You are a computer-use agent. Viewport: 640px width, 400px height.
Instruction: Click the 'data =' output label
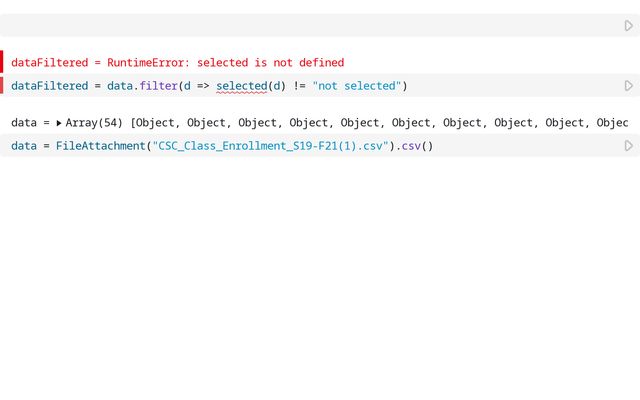[x=30, y=123]
